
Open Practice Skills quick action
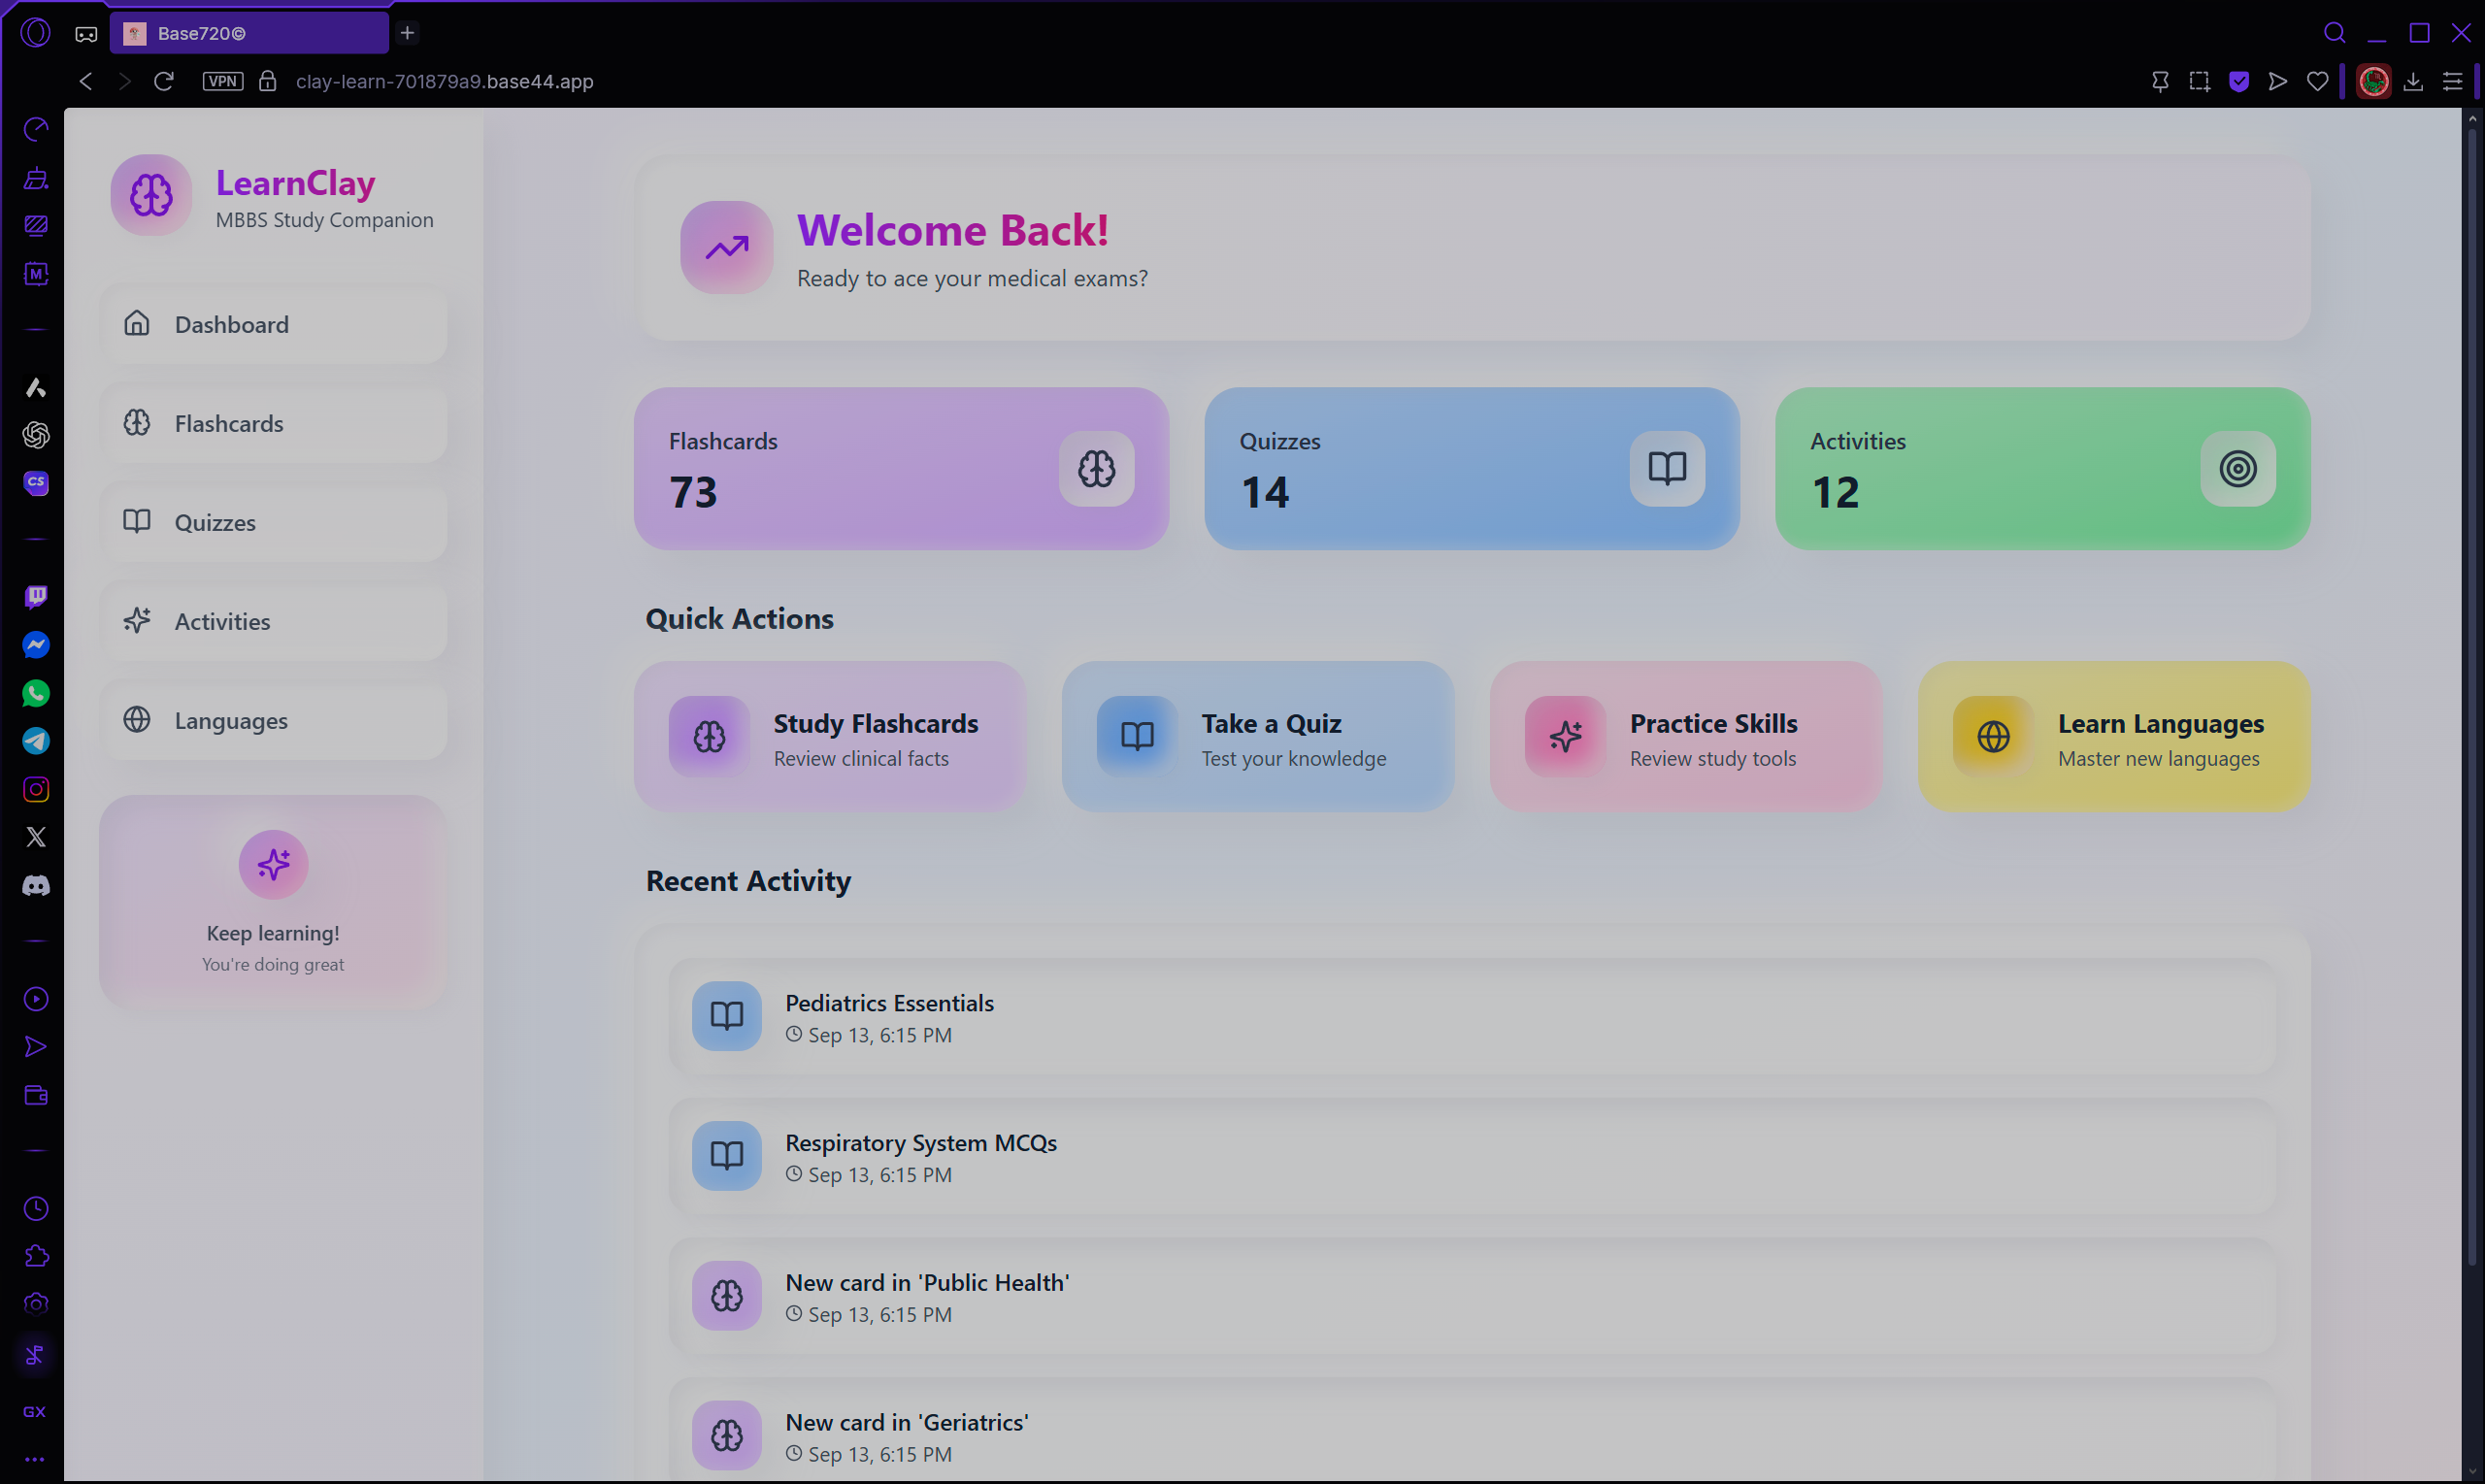point(1686,736)
